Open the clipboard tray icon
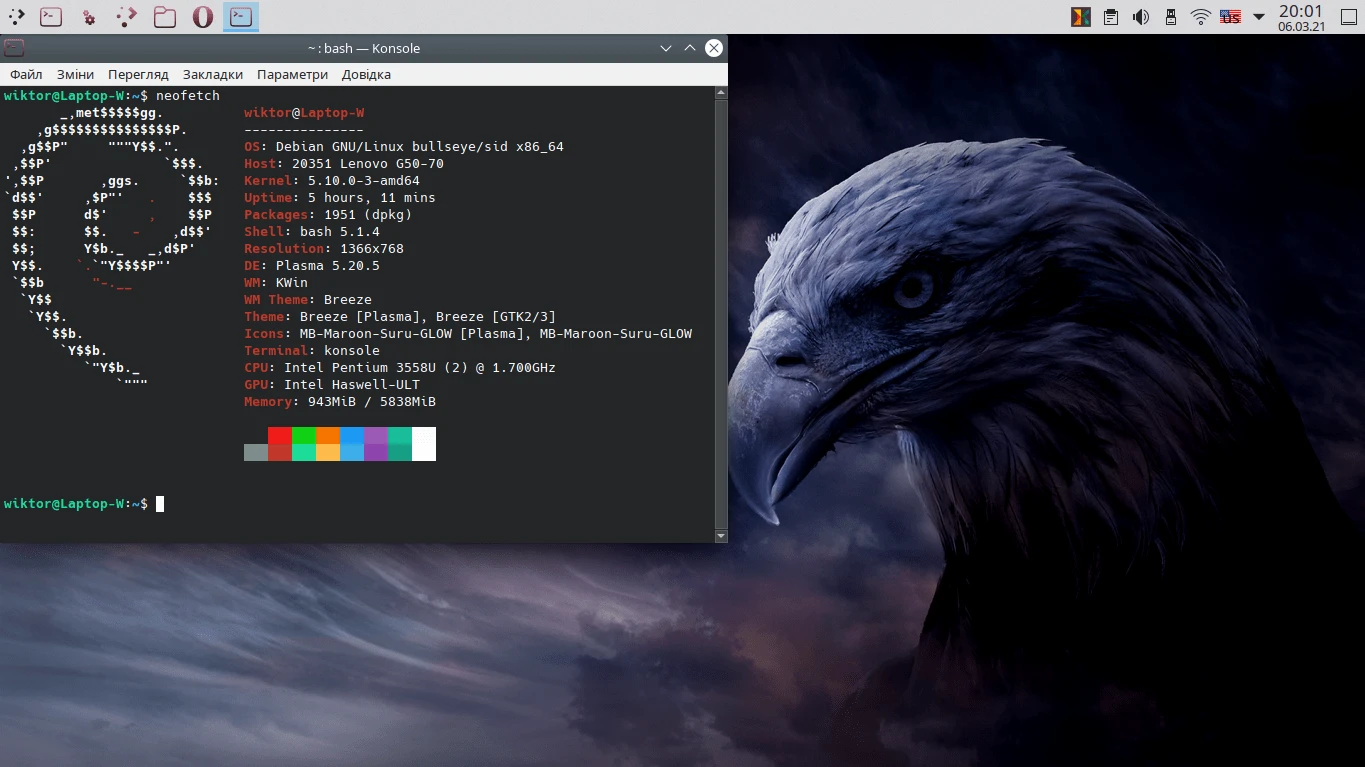Viewport: 1365px width, 767px height. pos(1111,16)
